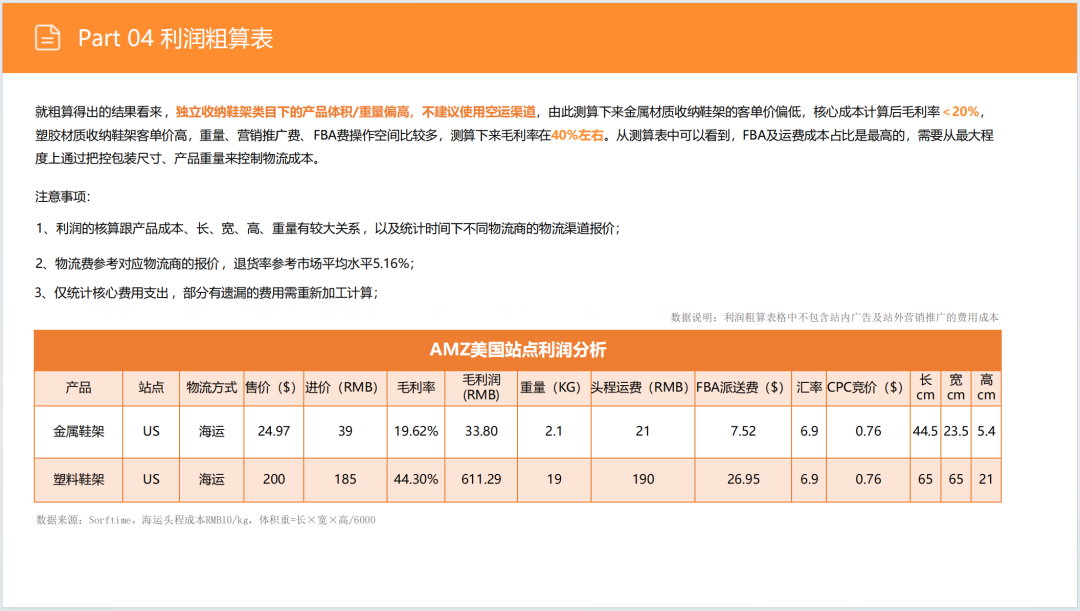Select the '宽 cm' column header

pos(956,387)
